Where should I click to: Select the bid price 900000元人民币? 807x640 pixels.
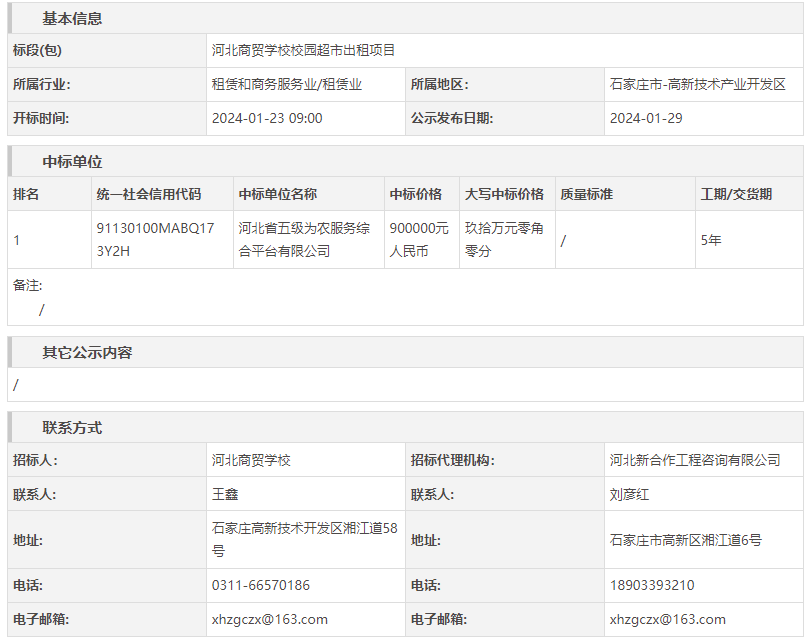pyautogui.click(x=419, y=240)
